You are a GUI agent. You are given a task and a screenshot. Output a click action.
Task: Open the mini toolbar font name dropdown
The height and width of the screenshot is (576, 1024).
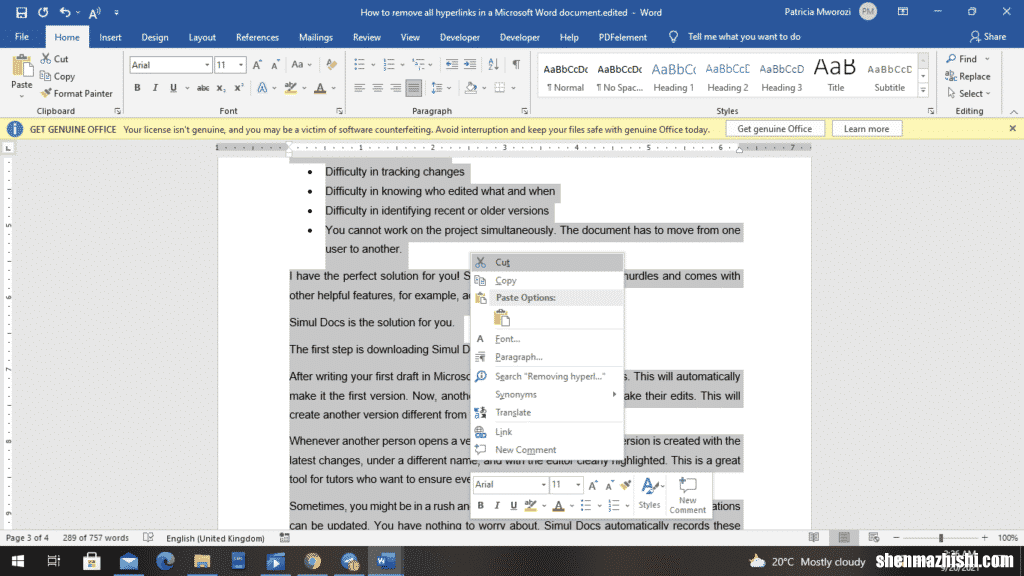(x=543, y=485)
